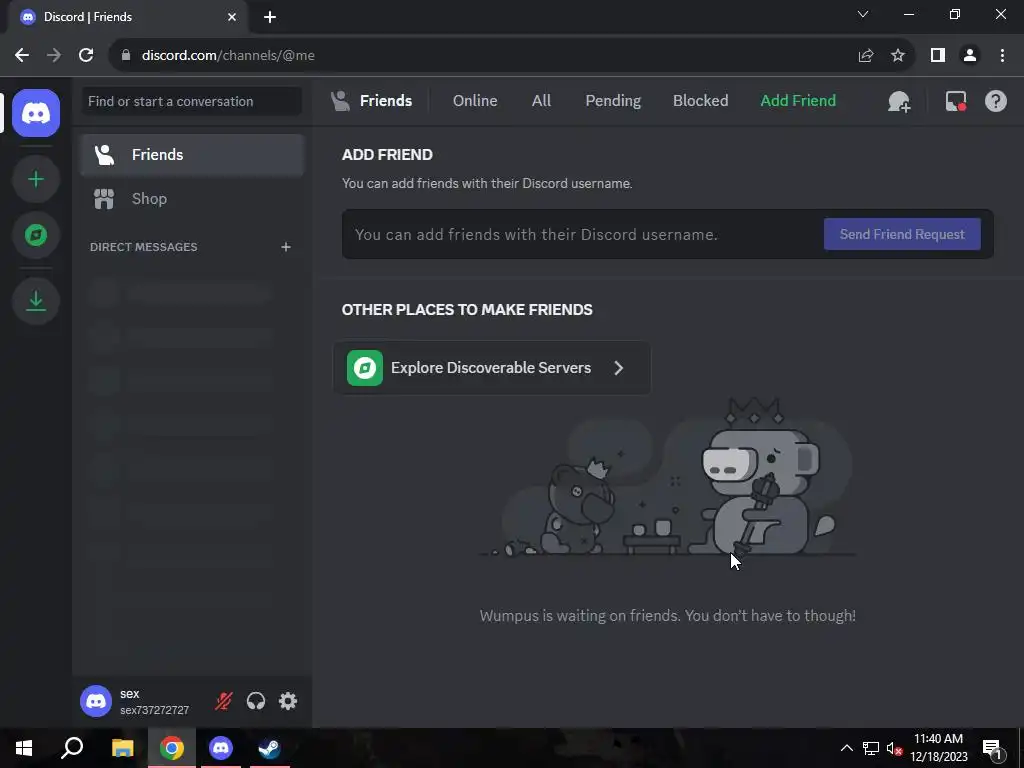Viewport: 1024px width, 768px height.
Task: Unmute the microphone icon
Action: [223, 701]
